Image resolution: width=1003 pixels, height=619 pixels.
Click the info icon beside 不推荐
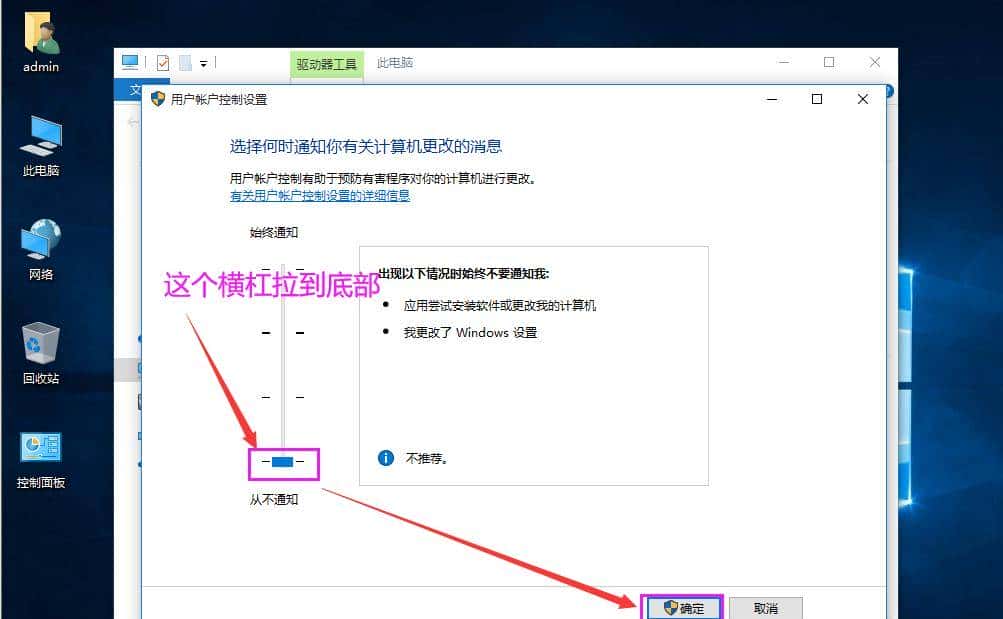coord(385,458)
